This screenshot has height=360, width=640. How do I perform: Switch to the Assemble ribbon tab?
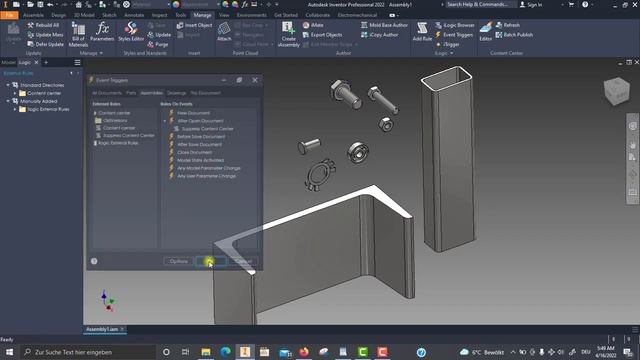pyautogui.click(x=33, y=15)
